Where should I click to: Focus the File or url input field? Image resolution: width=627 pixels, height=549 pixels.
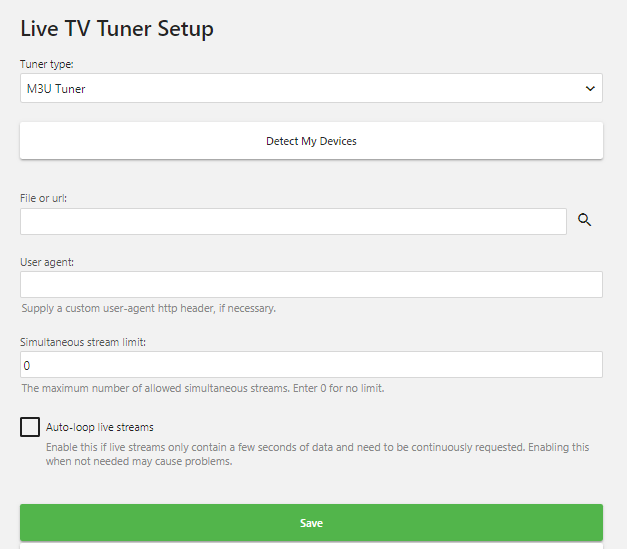point(293,221)
